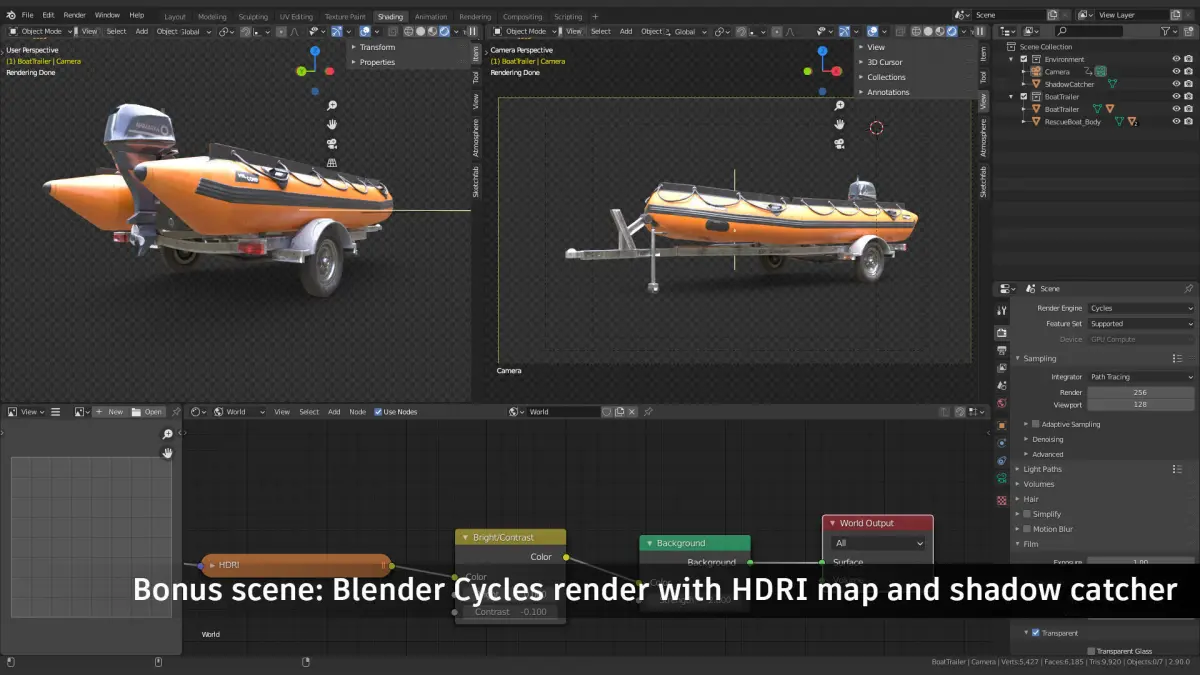The width and height of the screenshot is (1200, 675).
Task: Click the Light Paths presets list icon
Action: (1177, 469)
